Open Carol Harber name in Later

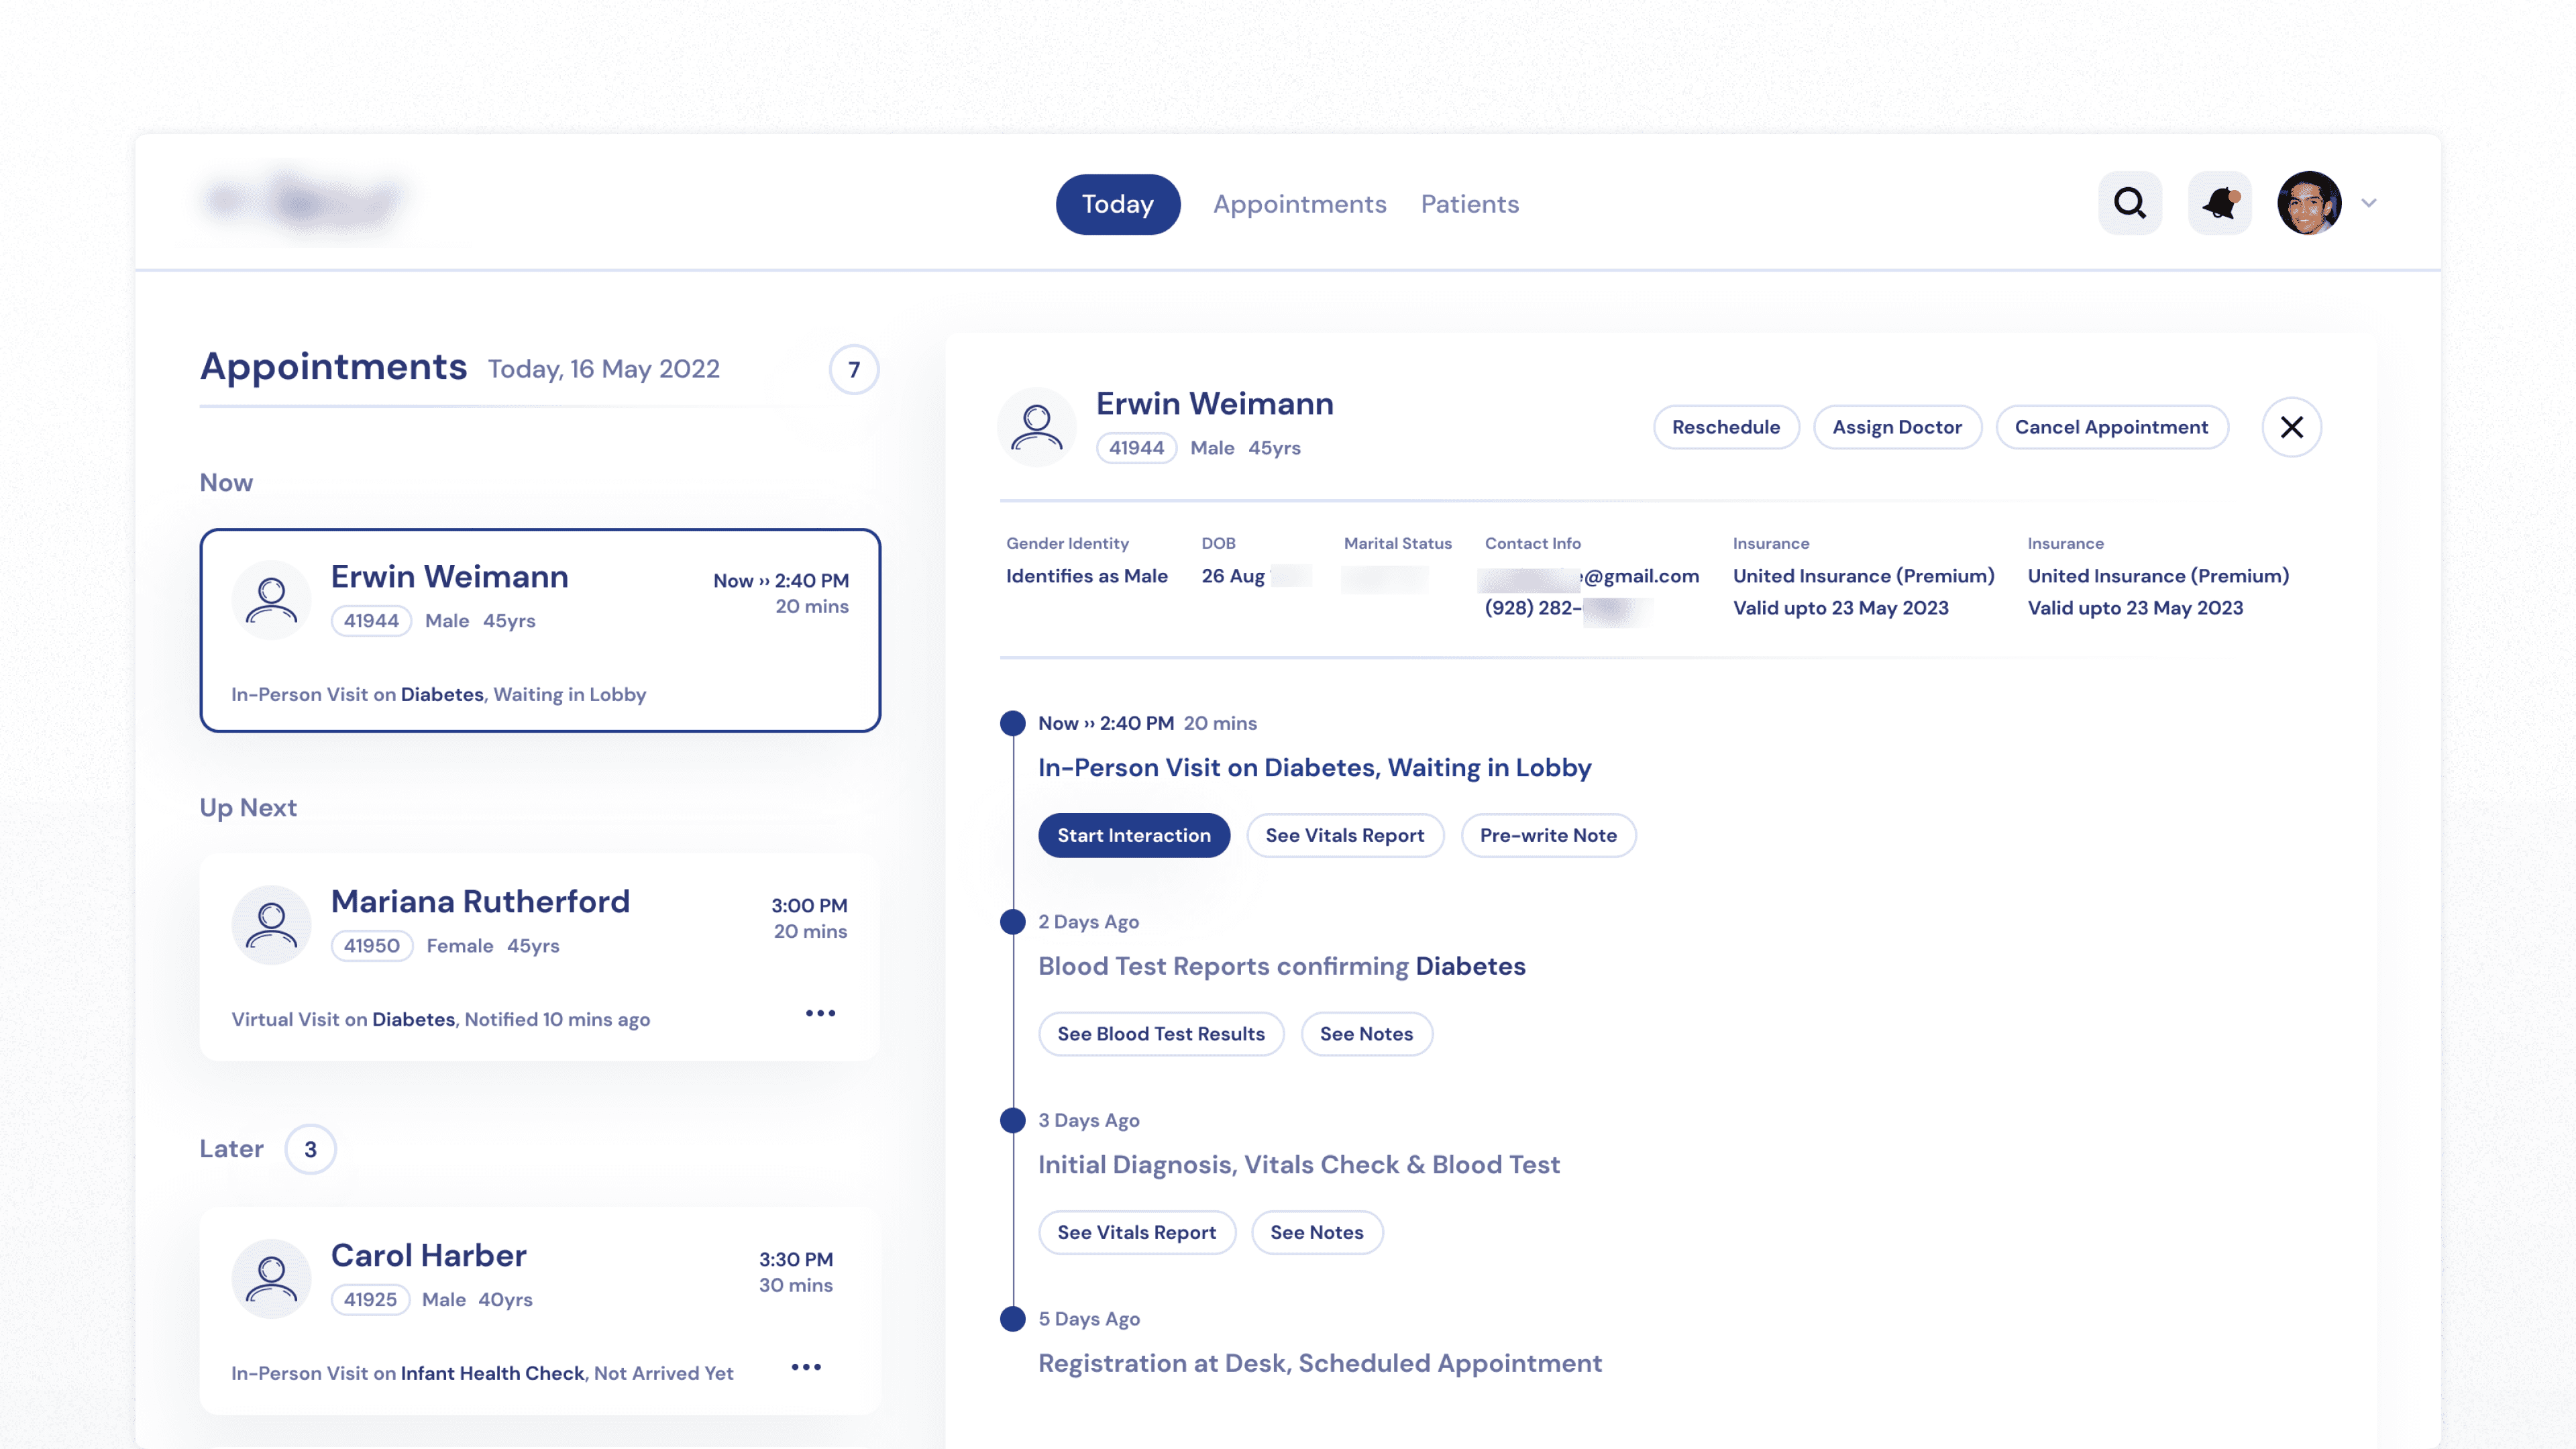pyautogui.click(x=428, y=1255)
